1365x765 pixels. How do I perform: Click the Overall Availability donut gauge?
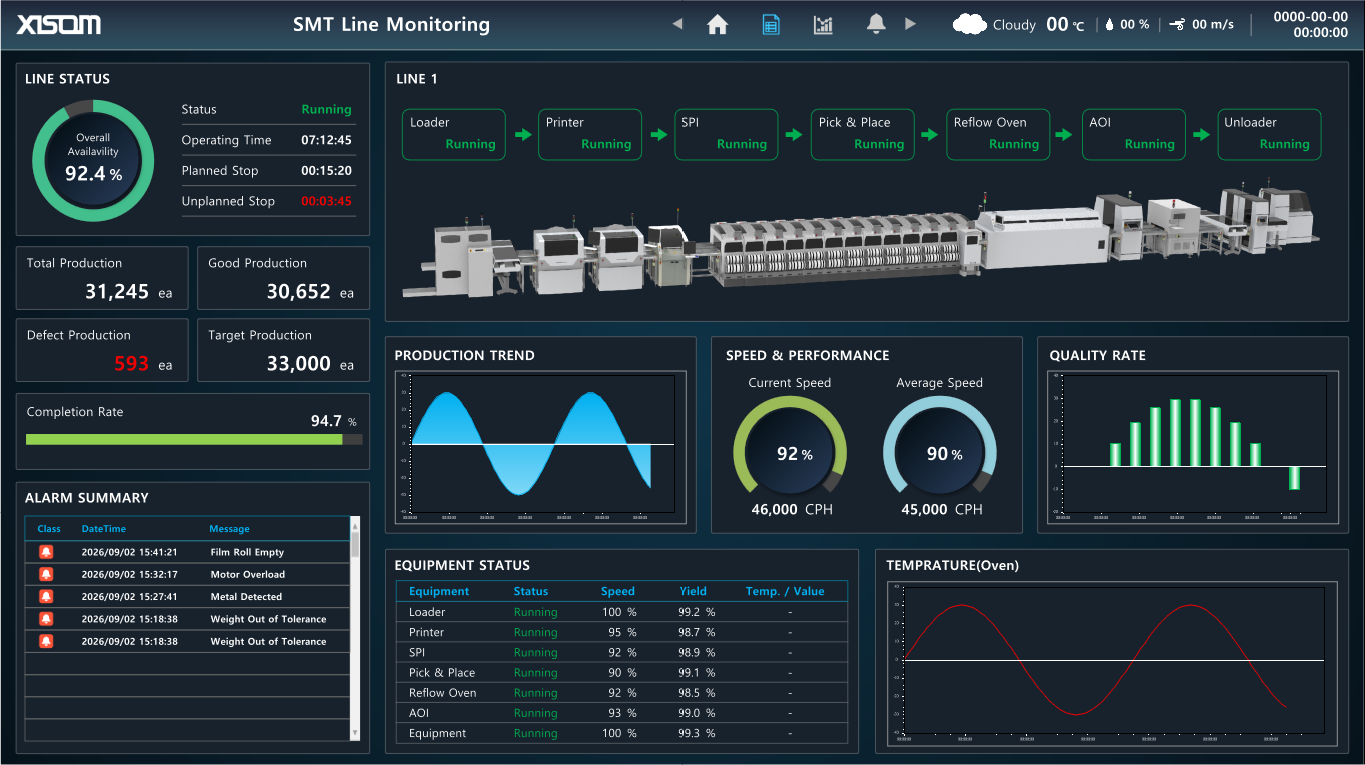tap(93, 160)
